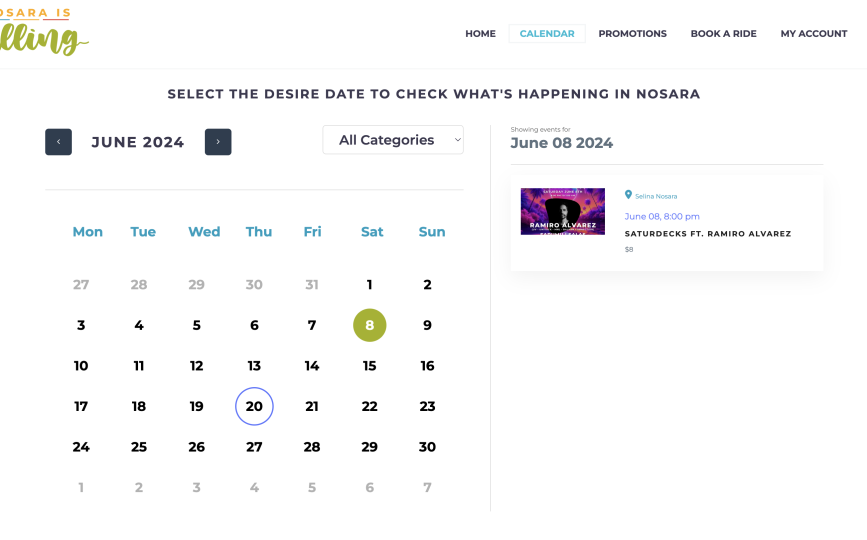Image resolution: width=867 pixels, height=540 pixels.
Task: Open the Home menu item
Action: click(x=480, y=34)
